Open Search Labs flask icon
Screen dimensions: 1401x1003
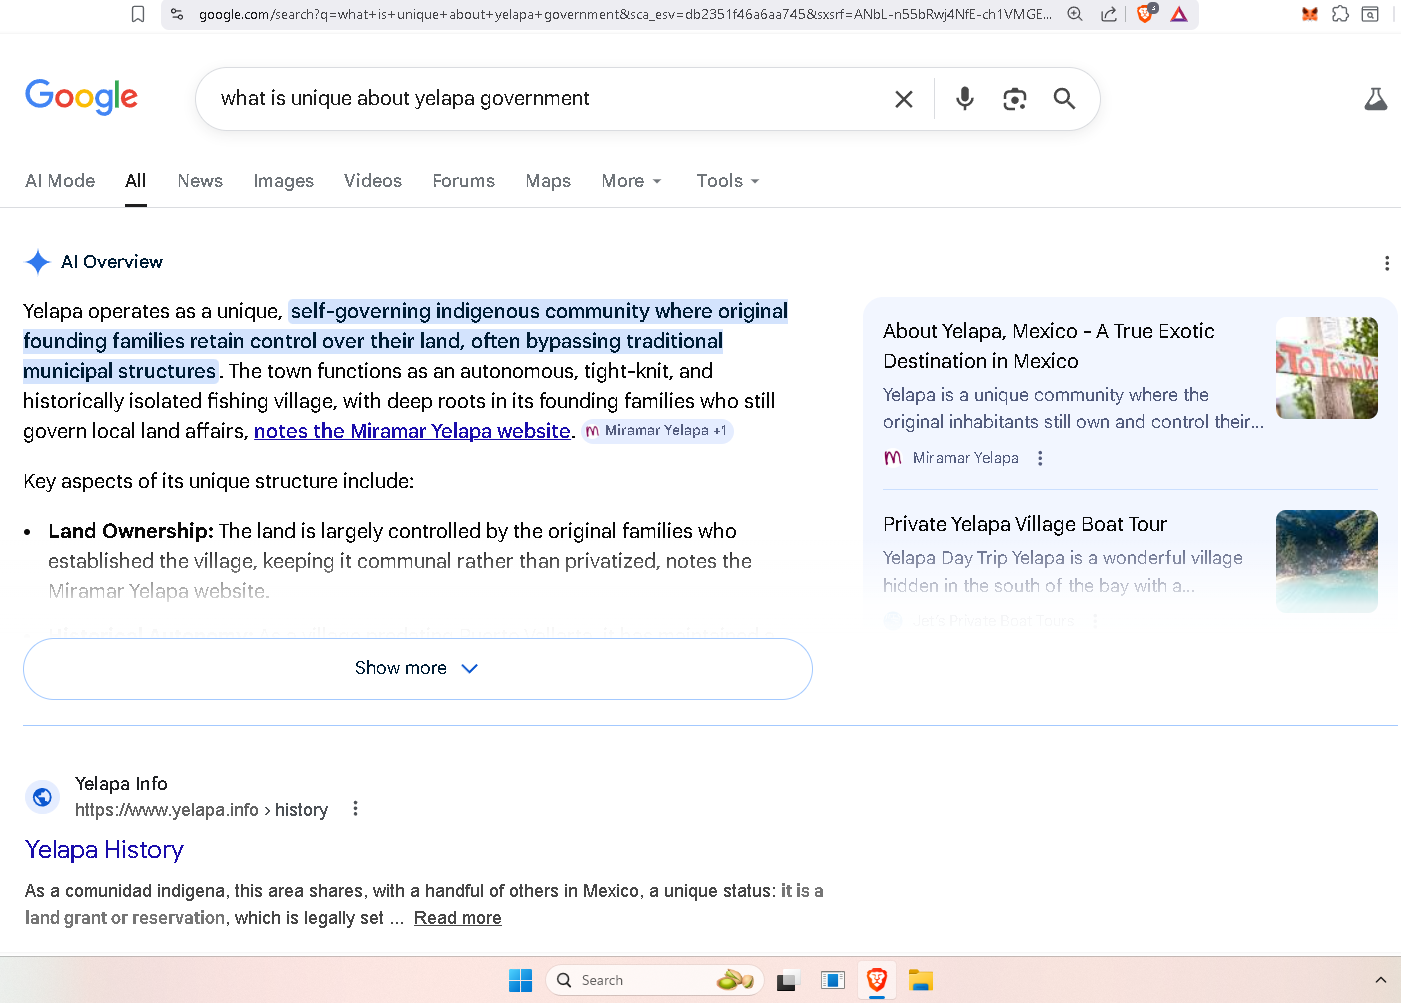(1375, 98)
